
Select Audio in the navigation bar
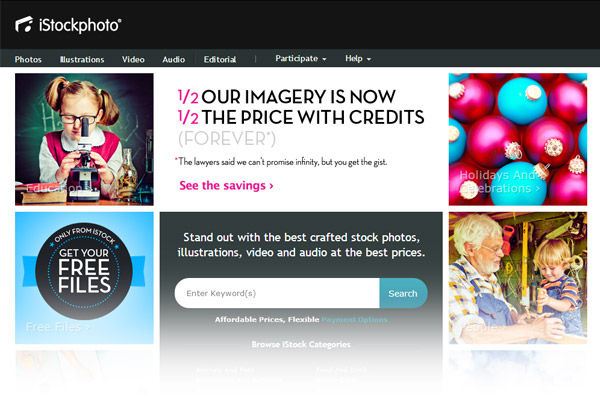click(173, 59)
